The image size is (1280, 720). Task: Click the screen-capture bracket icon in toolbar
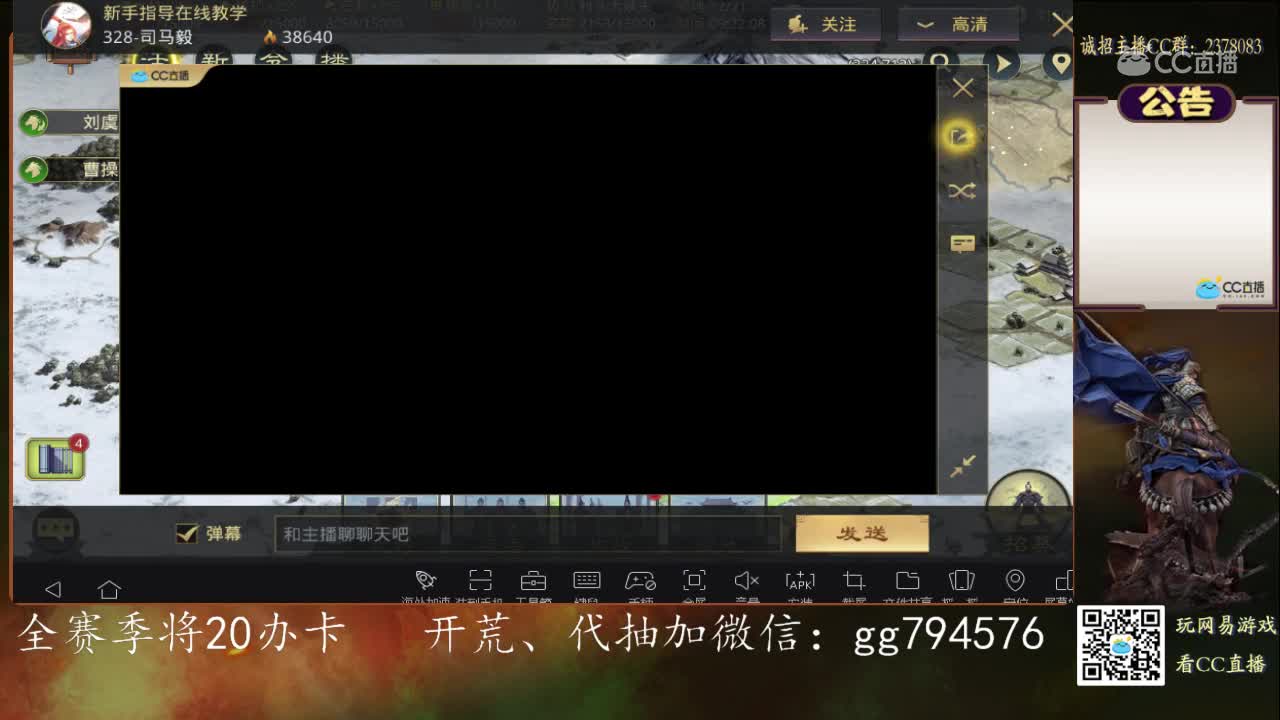tap(480, 581)
